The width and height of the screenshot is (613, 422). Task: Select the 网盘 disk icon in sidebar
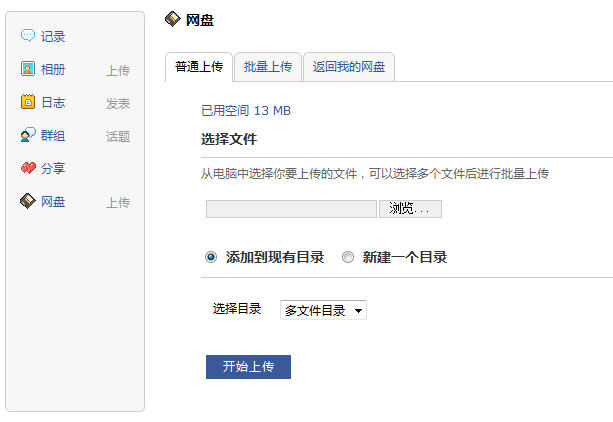[x=28, y=201]
